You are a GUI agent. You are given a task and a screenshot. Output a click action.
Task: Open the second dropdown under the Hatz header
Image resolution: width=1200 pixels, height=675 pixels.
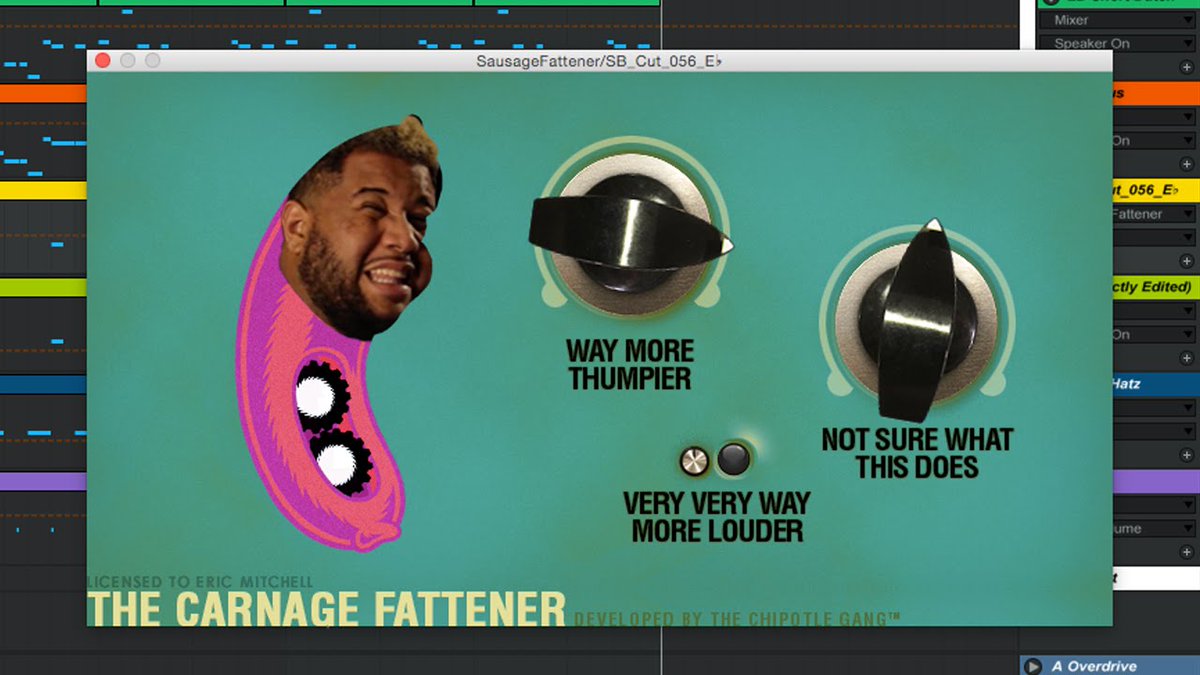point(1155,432)
